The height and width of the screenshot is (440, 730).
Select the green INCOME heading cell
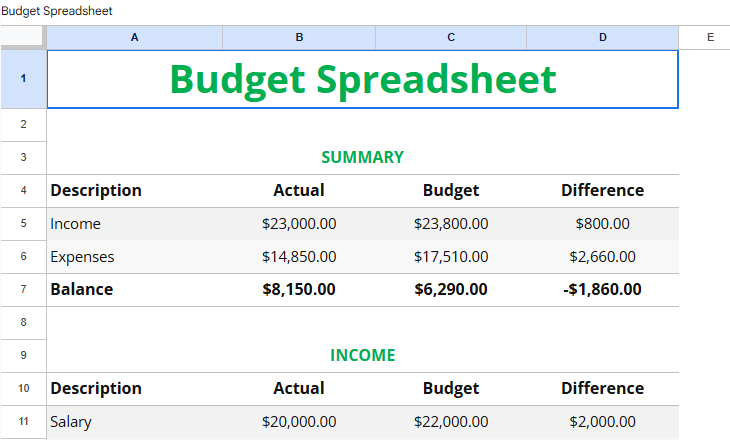362,355
